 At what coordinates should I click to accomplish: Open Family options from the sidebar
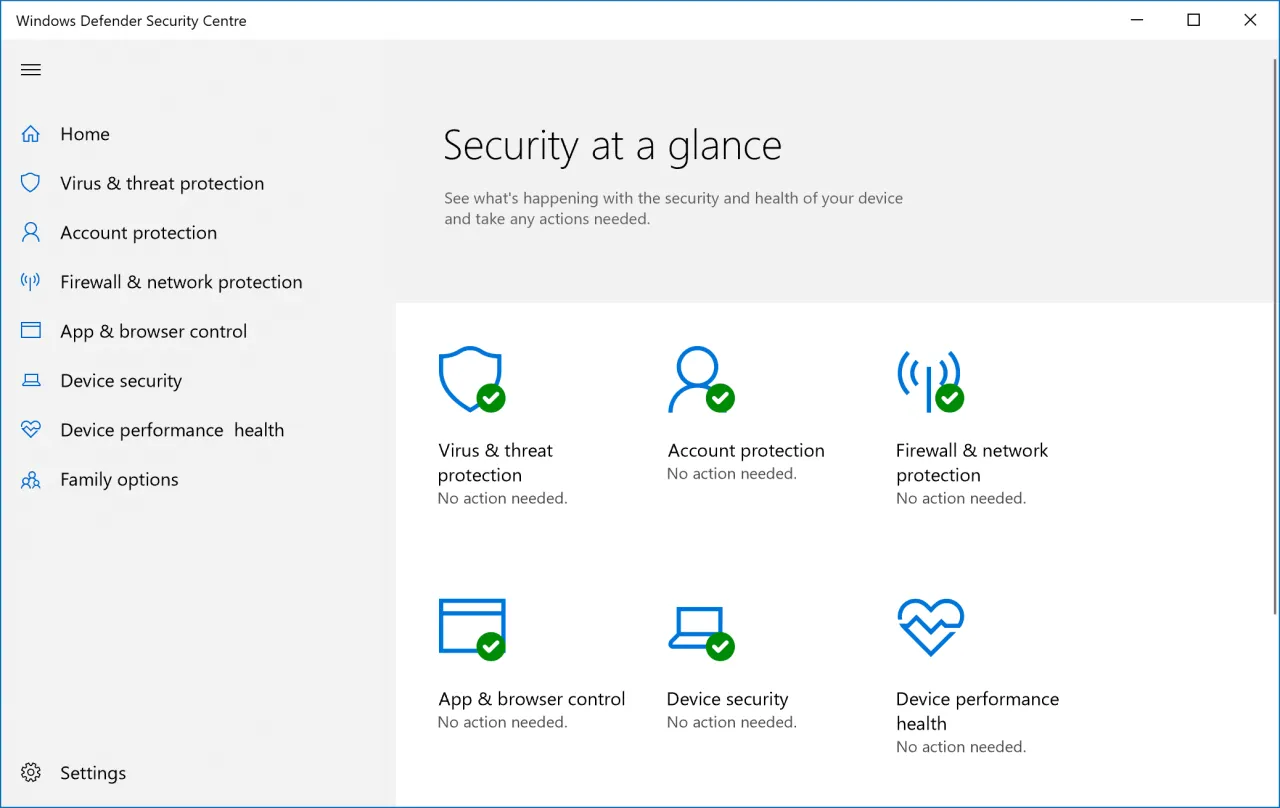tap(119, 479)
